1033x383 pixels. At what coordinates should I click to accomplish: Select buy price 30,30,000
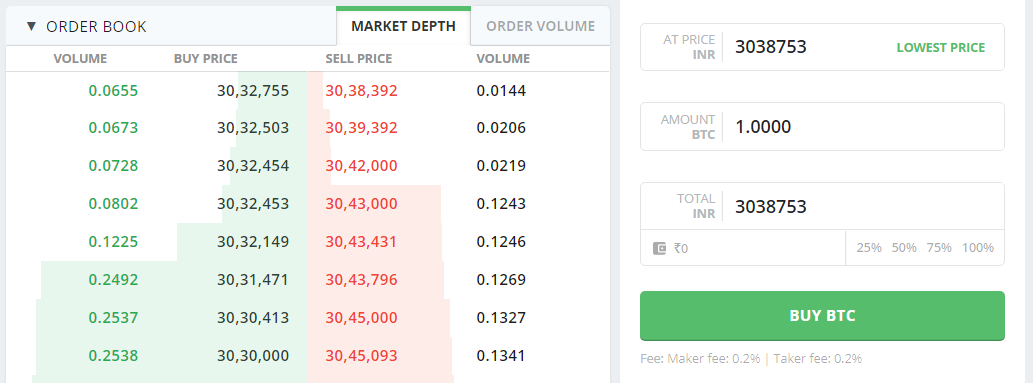(x=253, y=357)
